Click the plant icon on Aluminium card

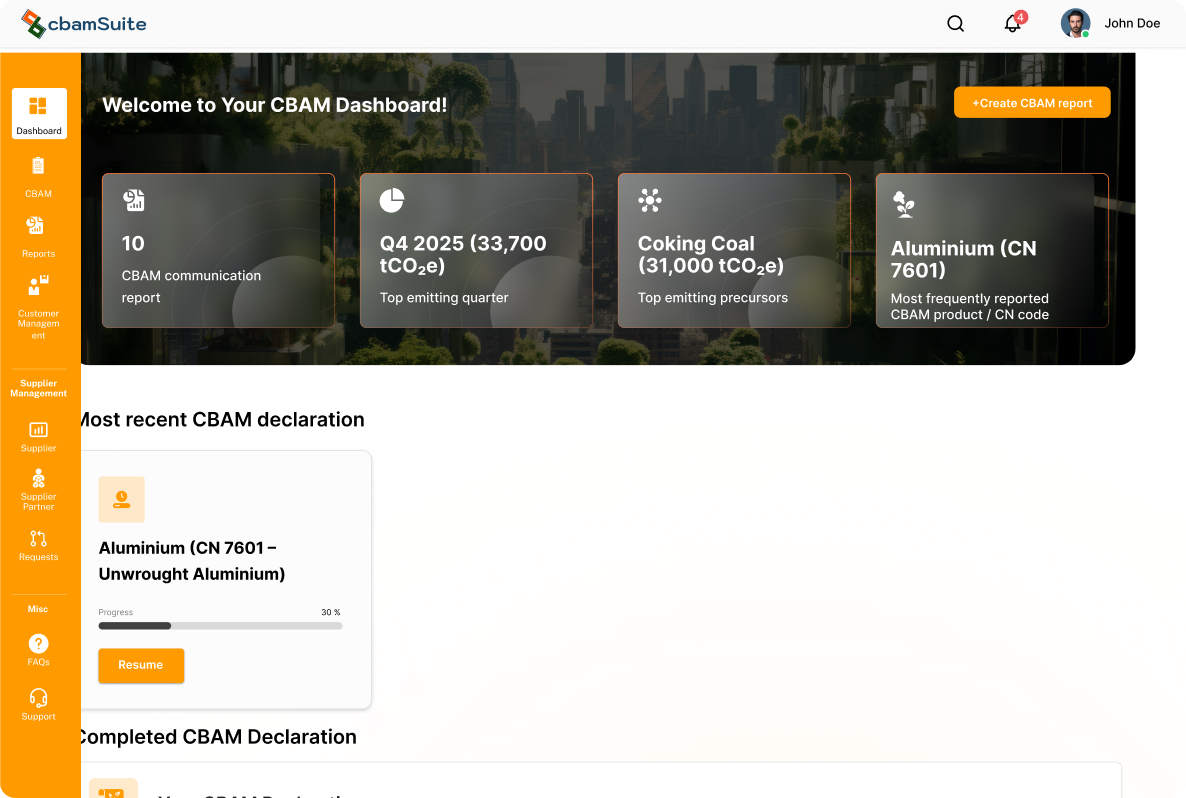[904, 204]
